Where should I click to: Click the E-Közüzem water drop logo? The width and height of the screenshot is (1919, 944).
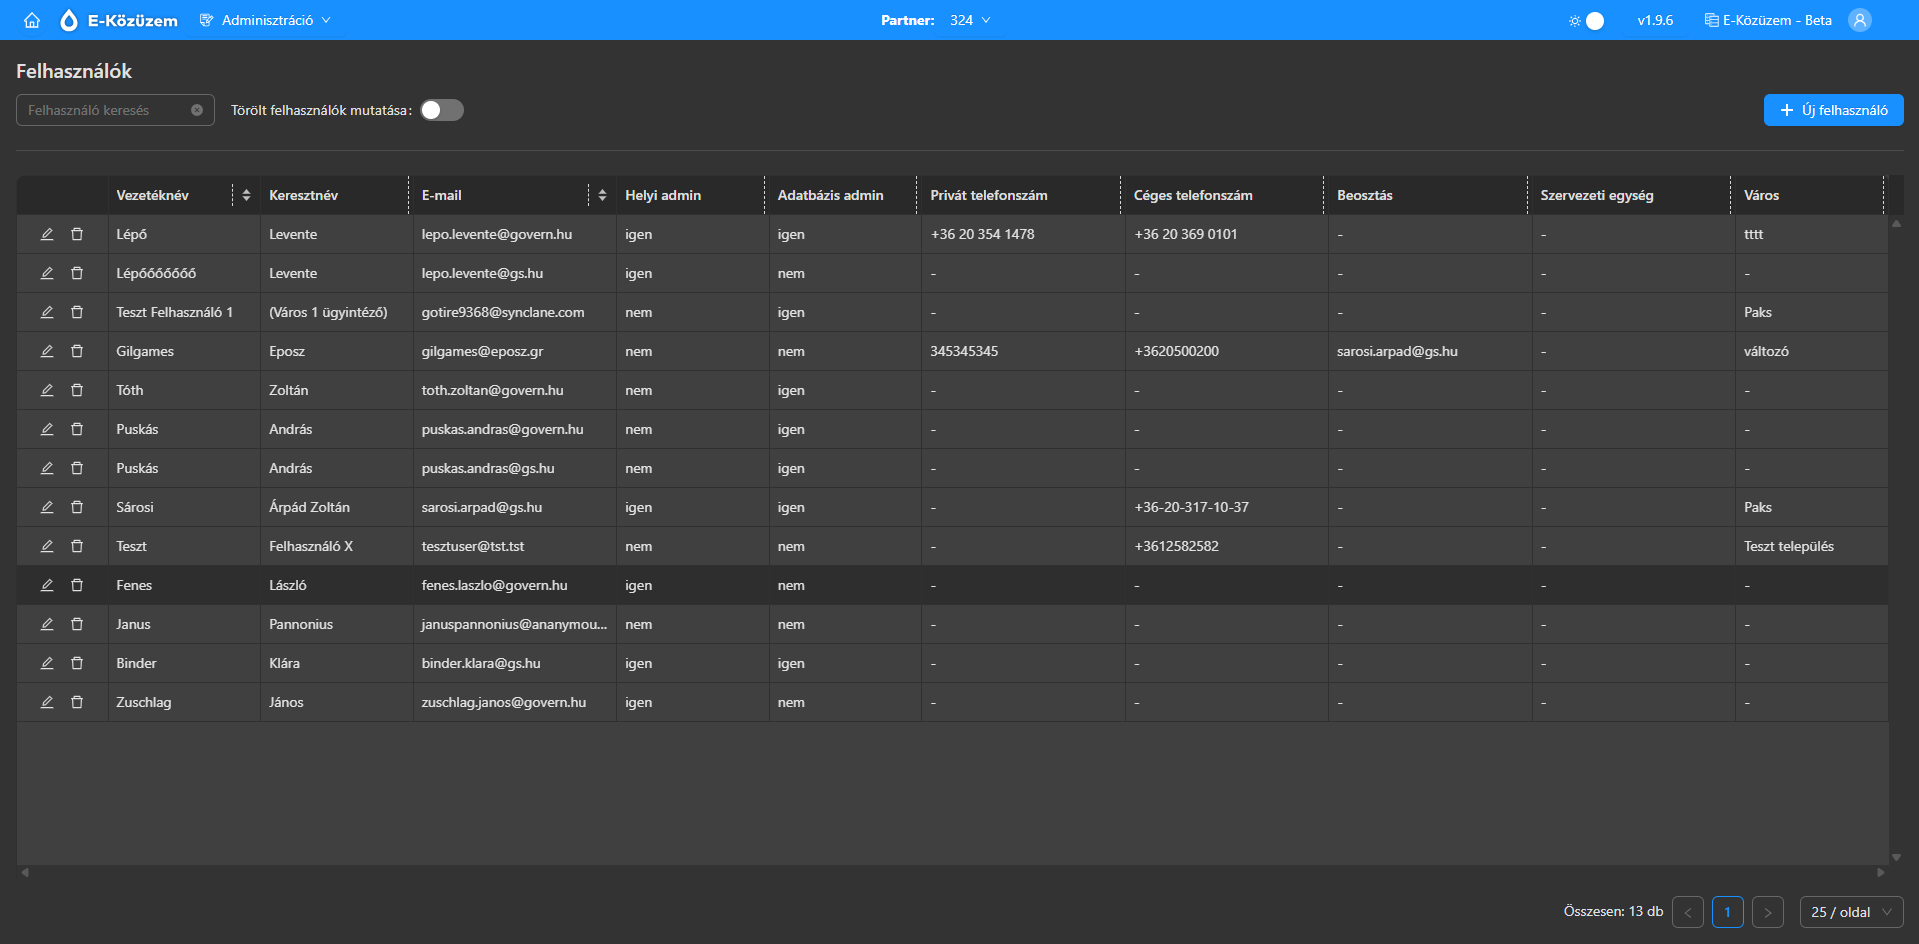(69, 20)
